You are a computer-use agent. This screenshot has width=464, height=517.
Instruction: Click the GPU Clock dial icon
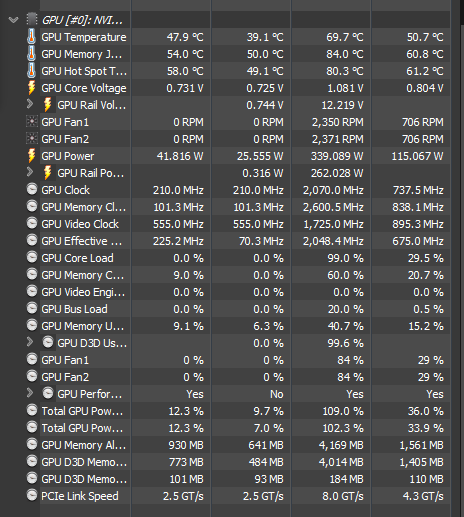tap(32, 189)
